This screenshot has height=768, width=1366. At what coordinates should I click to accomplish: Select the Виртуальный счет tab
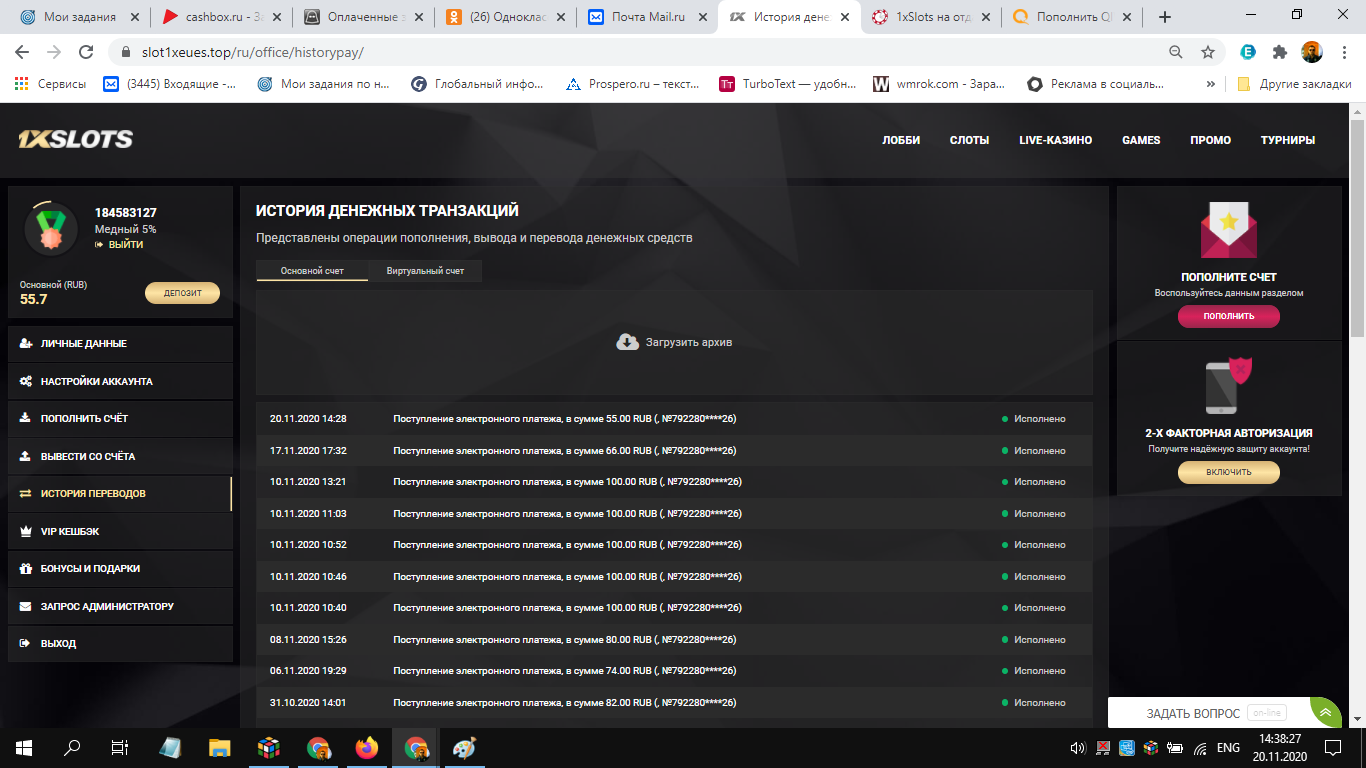[425, 271]
